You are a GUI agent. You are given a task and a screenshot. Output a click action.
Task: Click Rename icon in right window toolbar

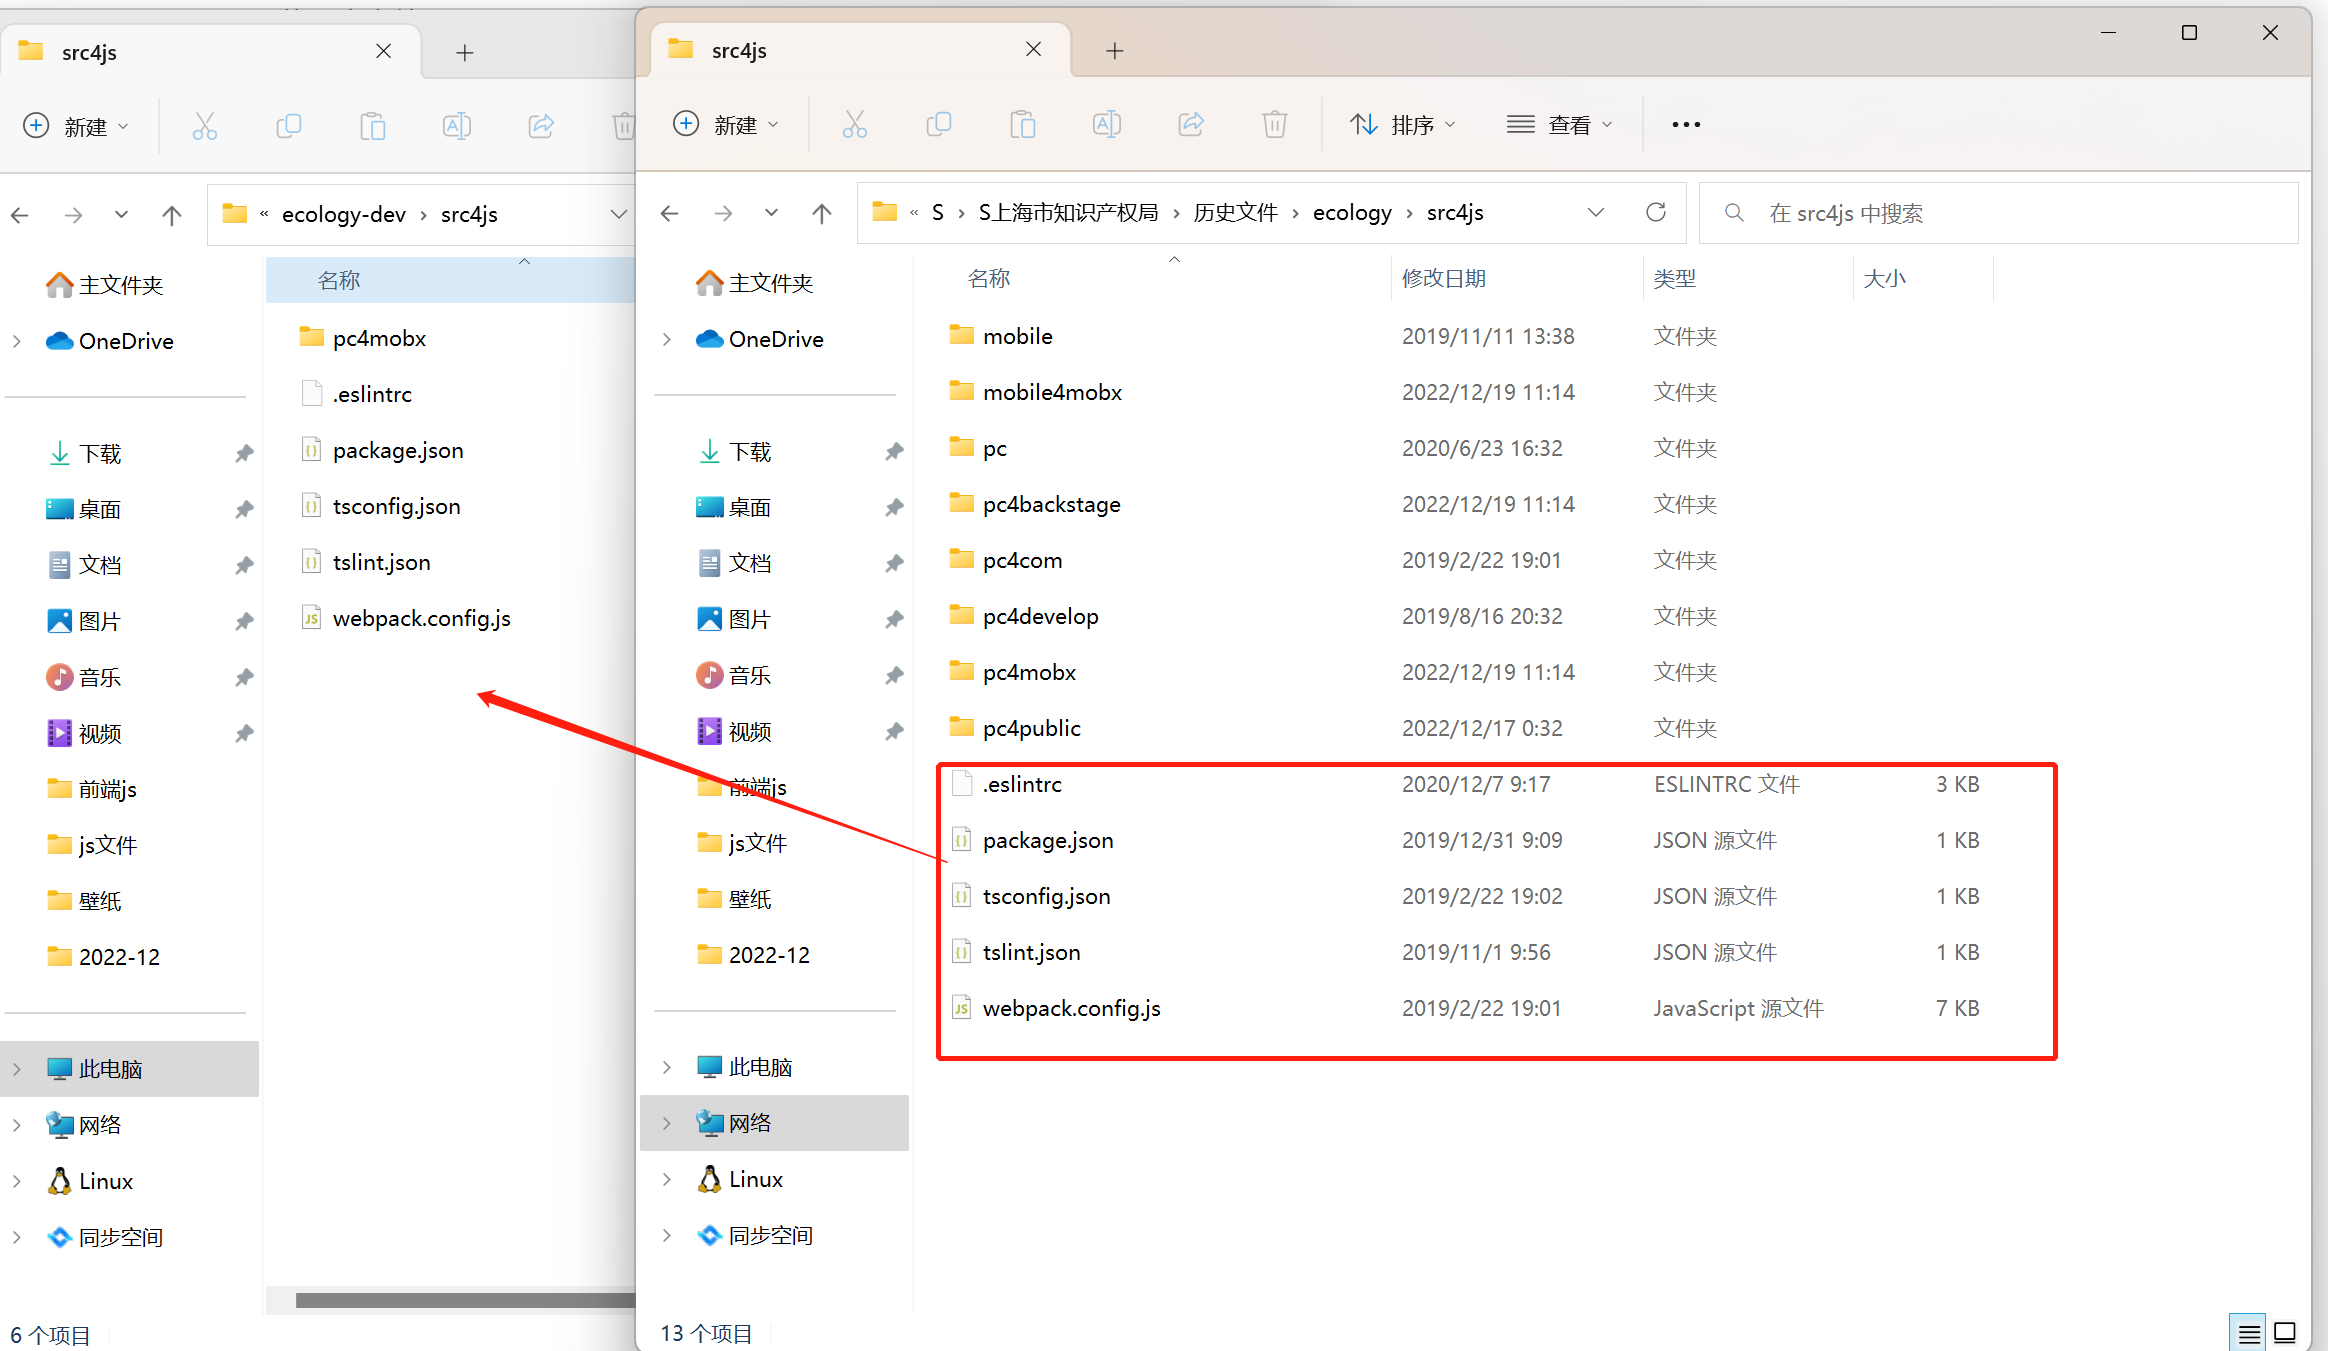point(1106,125)
